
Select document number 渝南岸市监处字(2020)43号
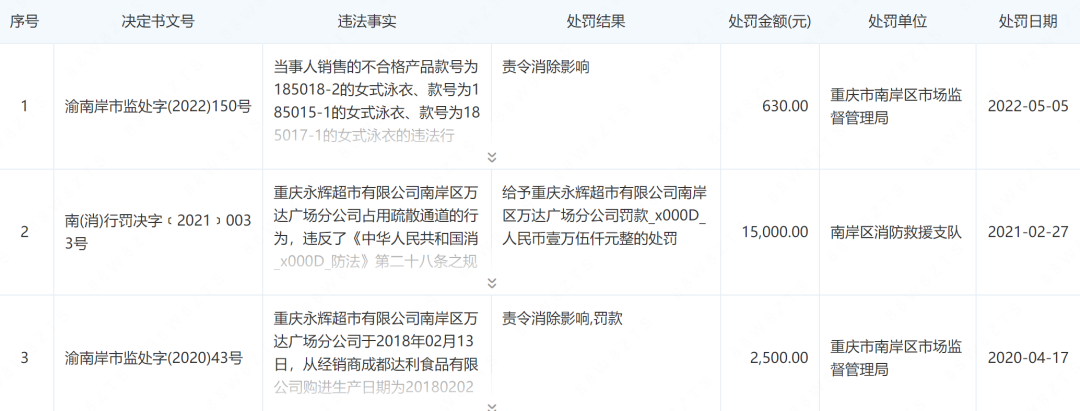tap(154, 358)
